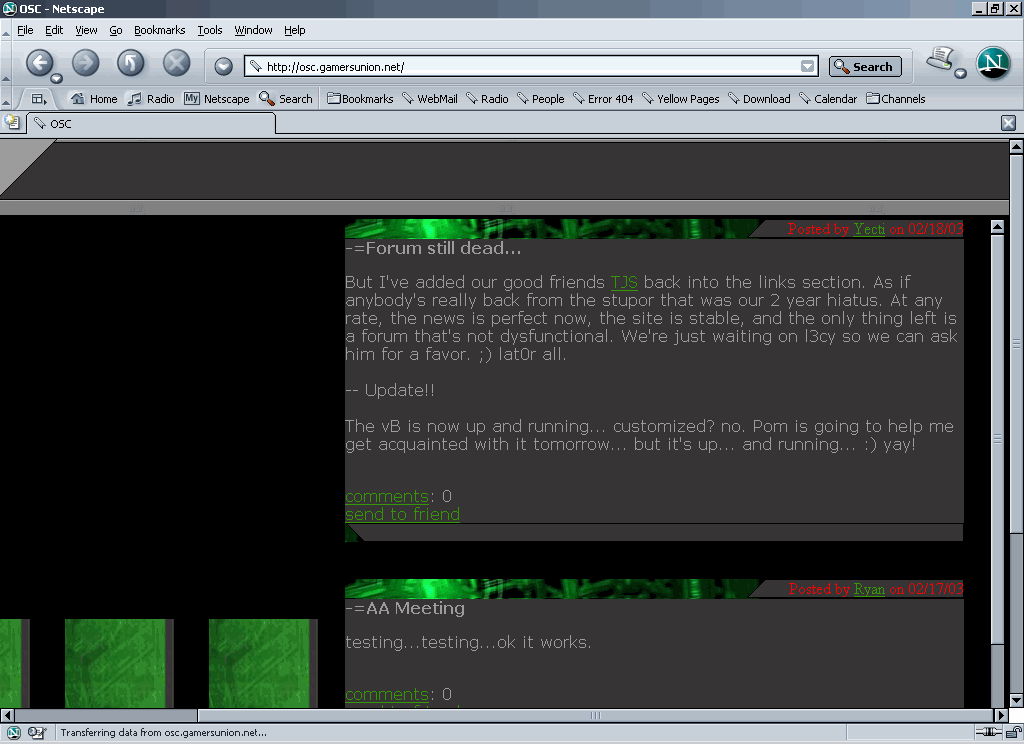The image size is (1024, 744).
Task: Open the Go menu
Action: [116, 30]
